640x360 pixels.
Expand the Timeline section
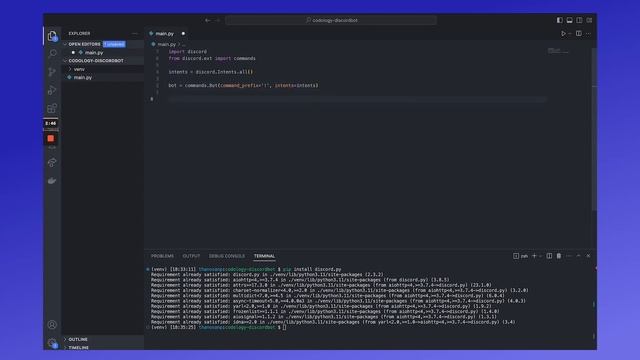78,347
